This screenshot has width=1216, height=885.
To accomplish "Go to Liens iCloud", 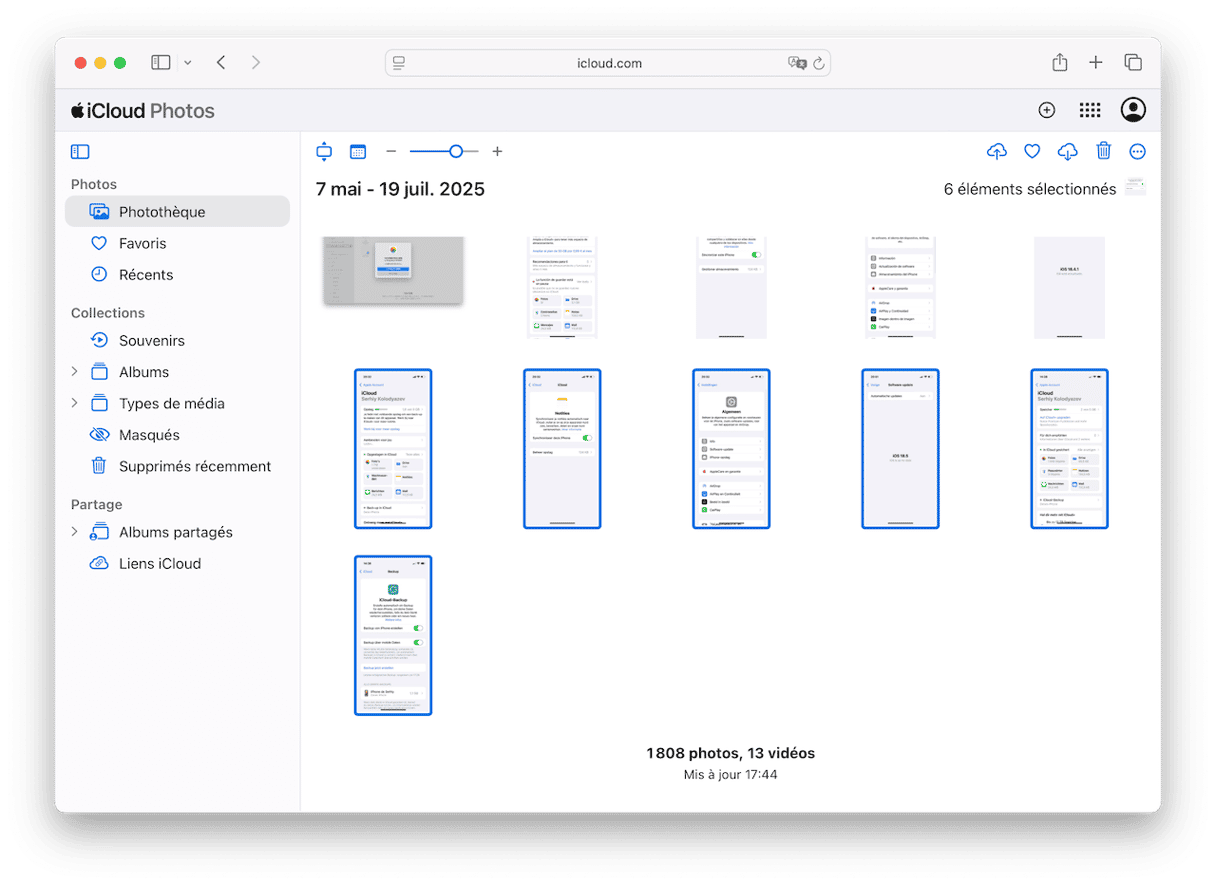I will click(159, 563).
